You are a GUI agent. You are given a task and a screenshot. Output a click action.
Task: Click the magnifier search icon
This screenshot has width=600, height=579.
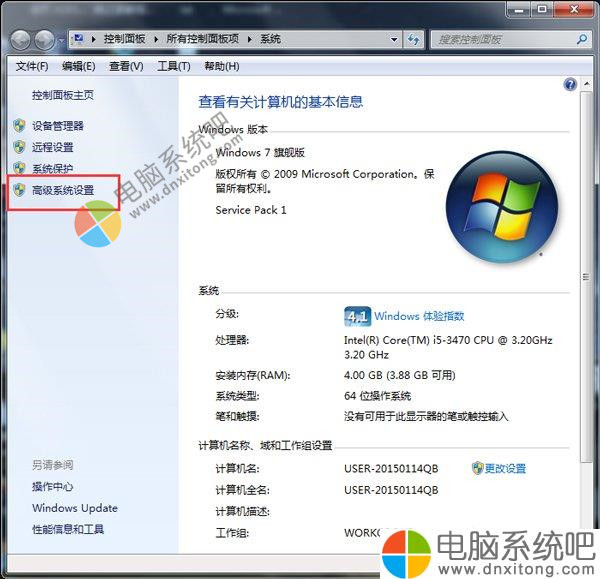(582, 39)
